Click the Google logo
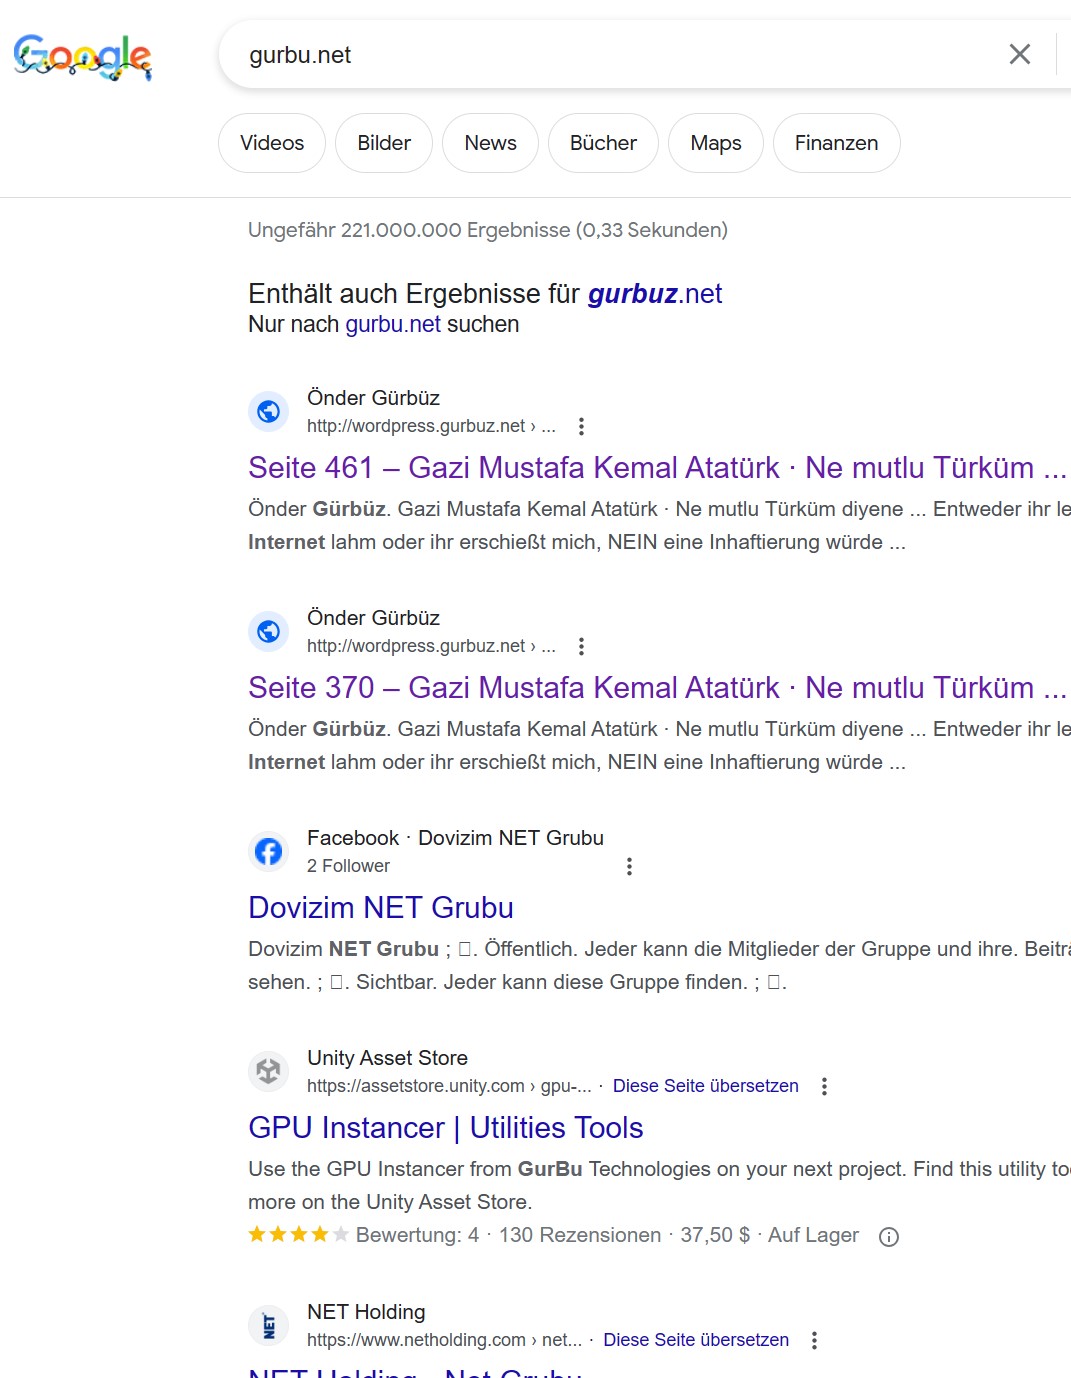The image size is (1071, 1378). click(x=83, y=57)
